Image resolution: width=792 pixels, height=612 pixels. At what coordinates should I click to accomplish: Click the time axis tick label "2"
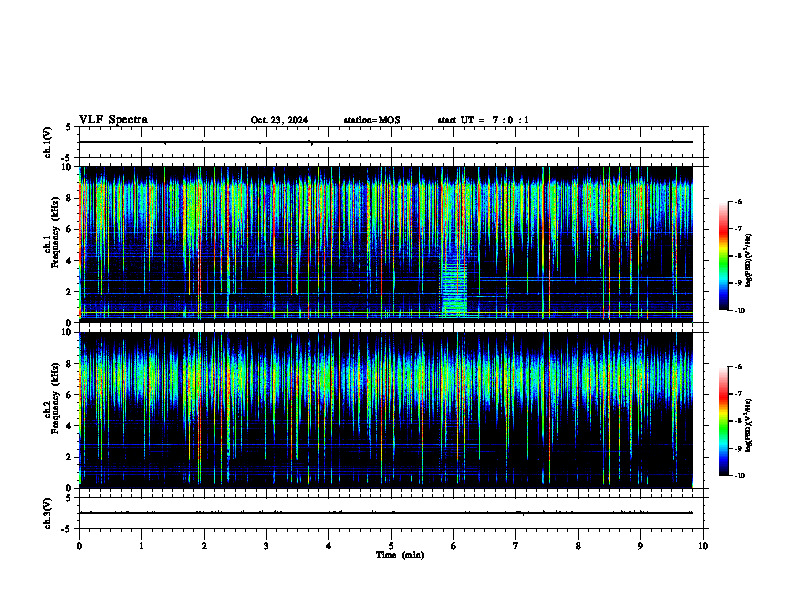[x=204, y=546]
